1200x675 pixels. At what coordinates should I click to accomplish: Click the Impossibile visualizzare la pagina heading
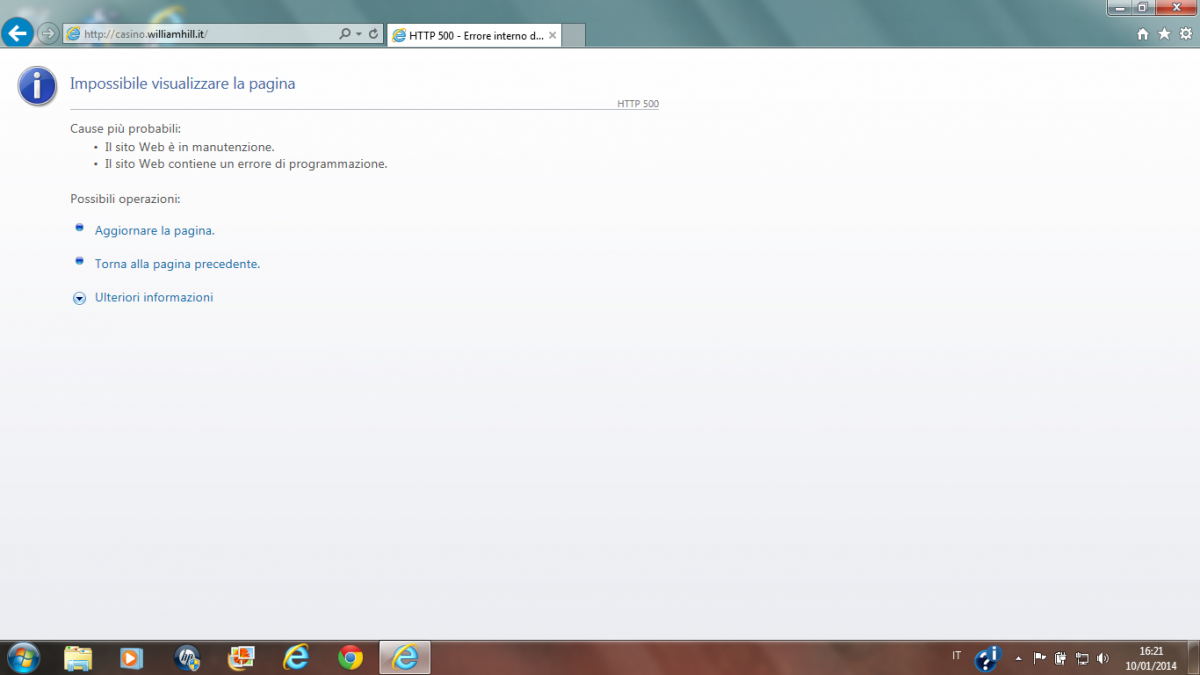pos(183,84)
